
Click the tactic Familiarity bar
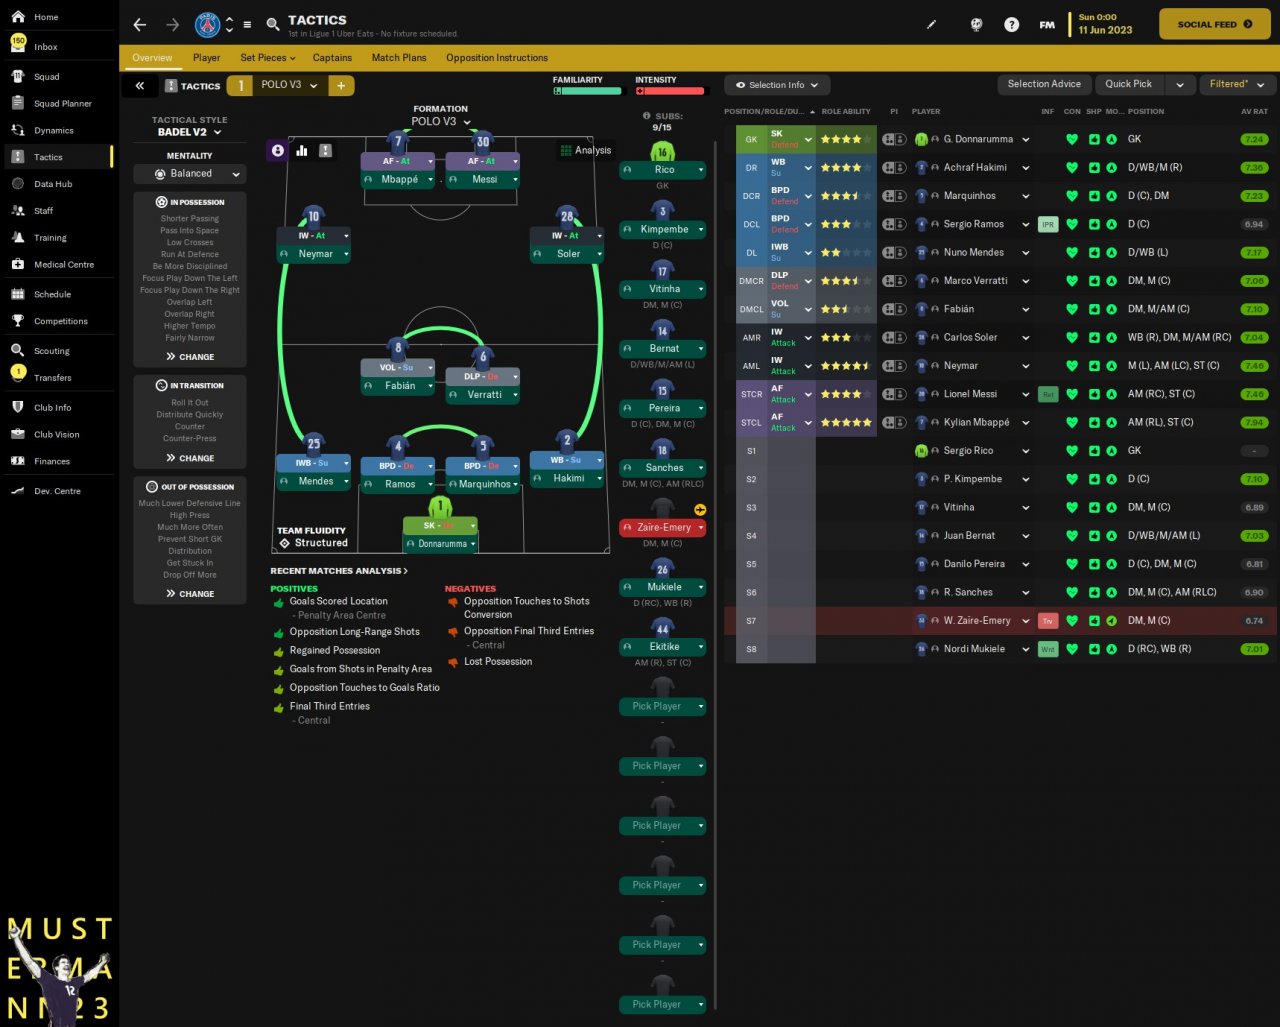click(587, 91)
